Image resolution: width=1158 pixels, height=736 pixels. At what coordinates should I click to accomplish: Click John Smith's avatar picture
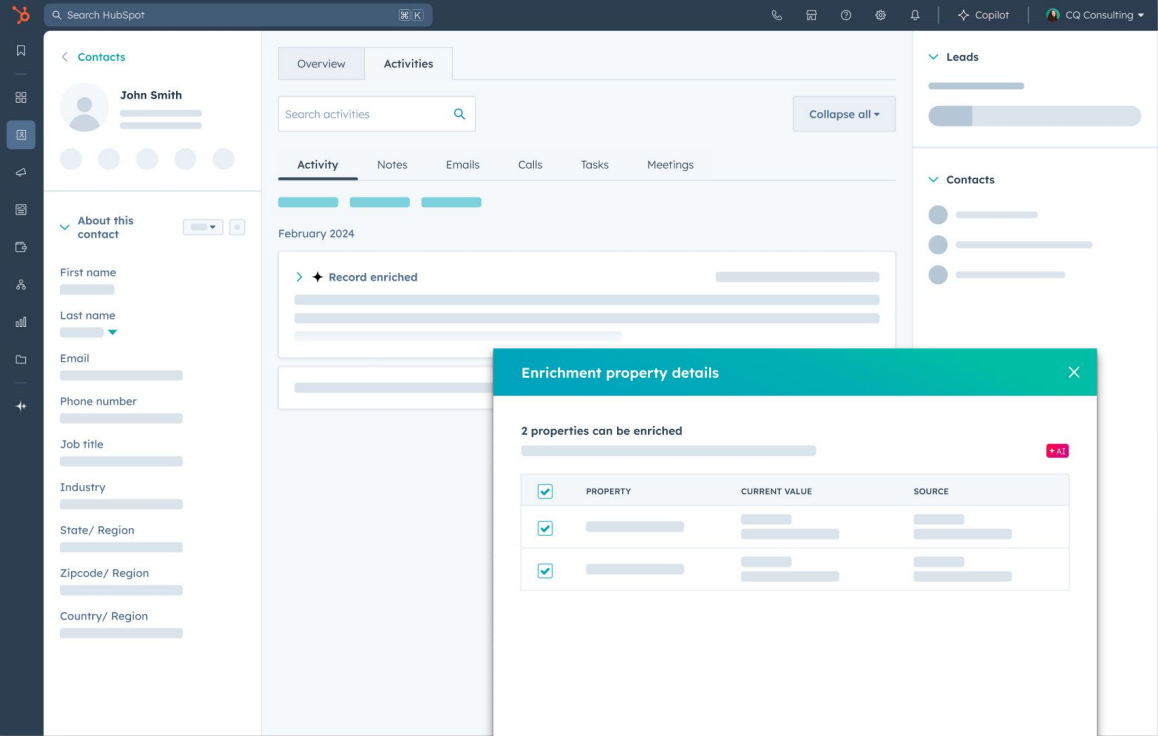click(84, 108)
